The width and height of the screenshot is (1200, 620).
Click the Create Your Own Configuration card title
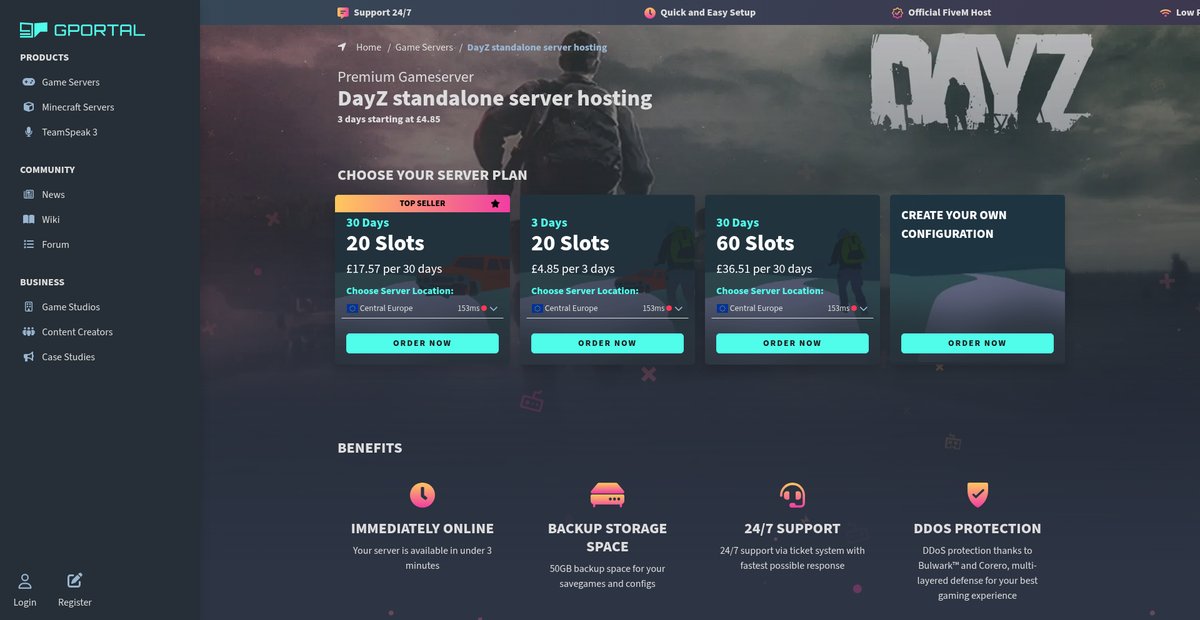(954, 224)
